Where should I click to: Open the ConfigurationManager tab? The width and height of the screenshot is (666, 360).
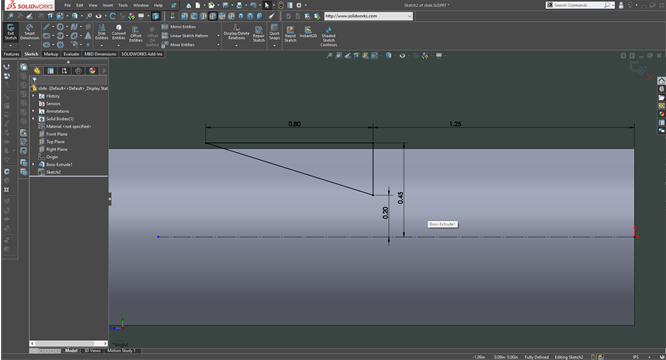64,70
